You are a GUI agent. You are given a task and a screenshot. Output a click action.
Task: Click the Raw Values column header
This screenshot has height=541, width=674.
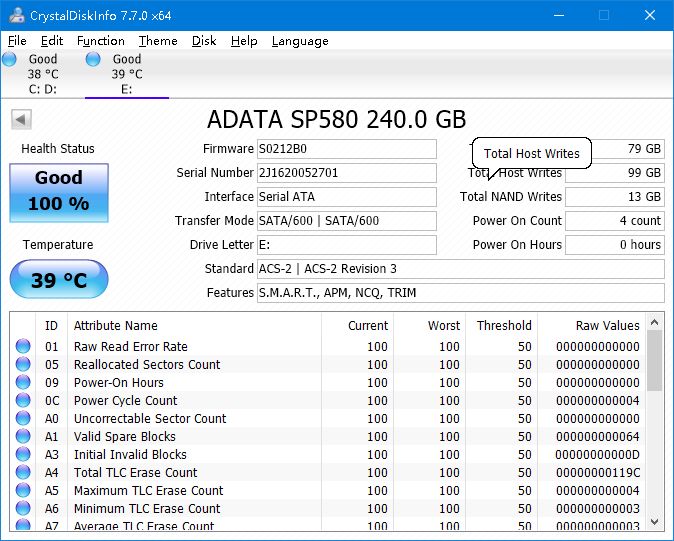click(x=591, y=326)
